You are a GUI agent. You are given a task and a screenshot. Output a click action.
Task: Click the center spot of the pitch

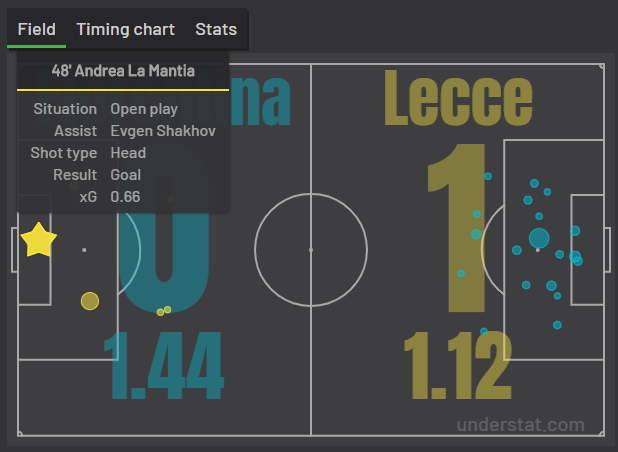[311, 250]
